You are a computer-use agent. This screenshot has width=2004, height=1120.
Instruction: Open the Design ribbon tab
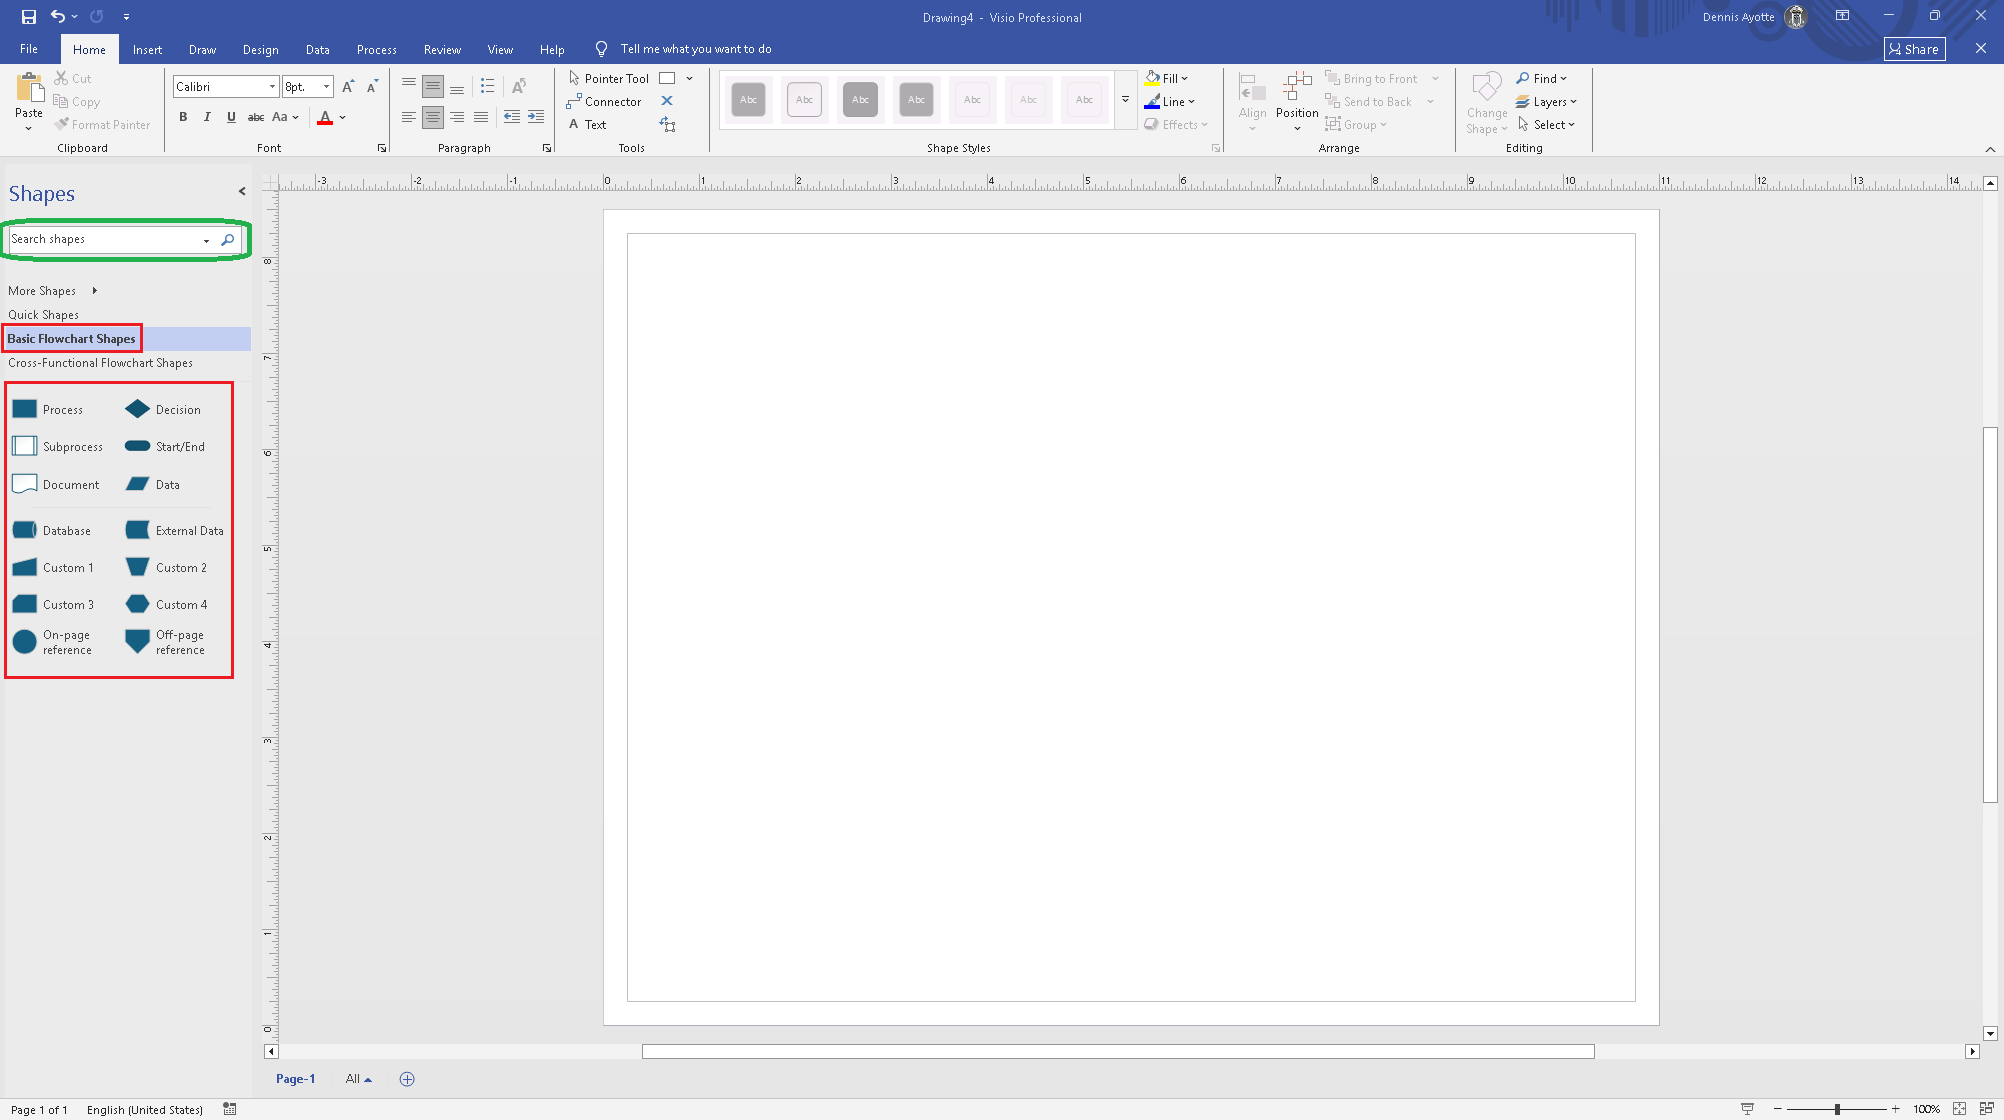(260, 49)
